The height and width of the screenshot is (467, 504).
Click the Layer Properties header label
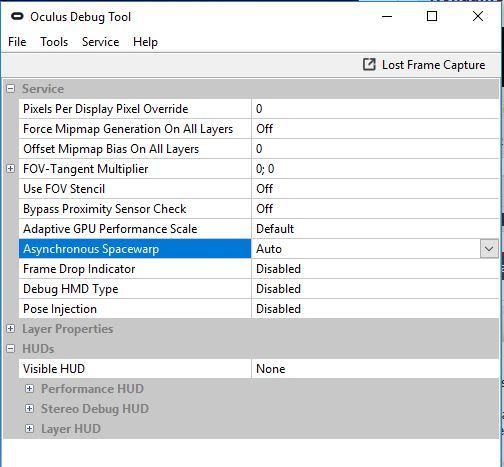[x=68, y=329]
